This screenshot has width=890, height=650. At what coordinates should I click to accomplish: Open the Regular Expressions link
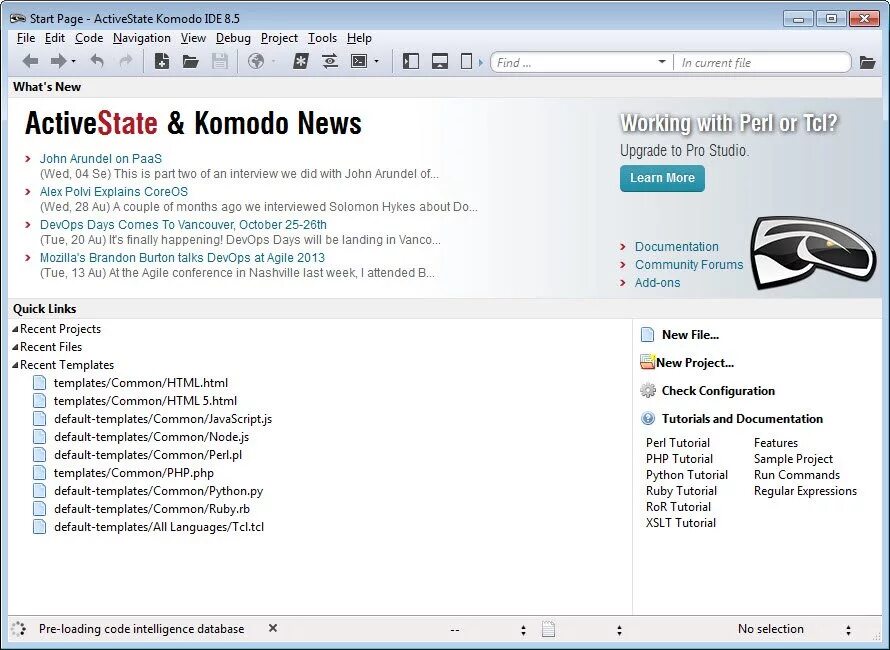(805, 491)
